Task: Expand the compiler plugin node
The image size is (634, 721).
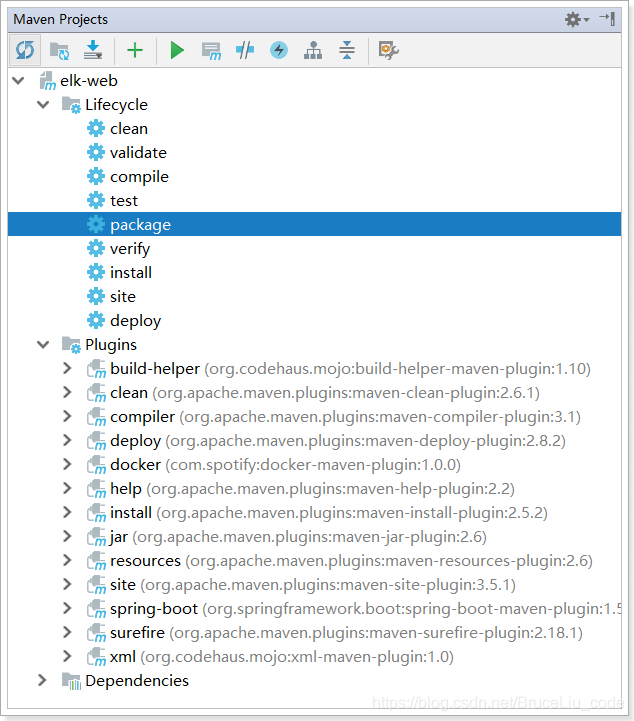Action: (x=67, y=416)
